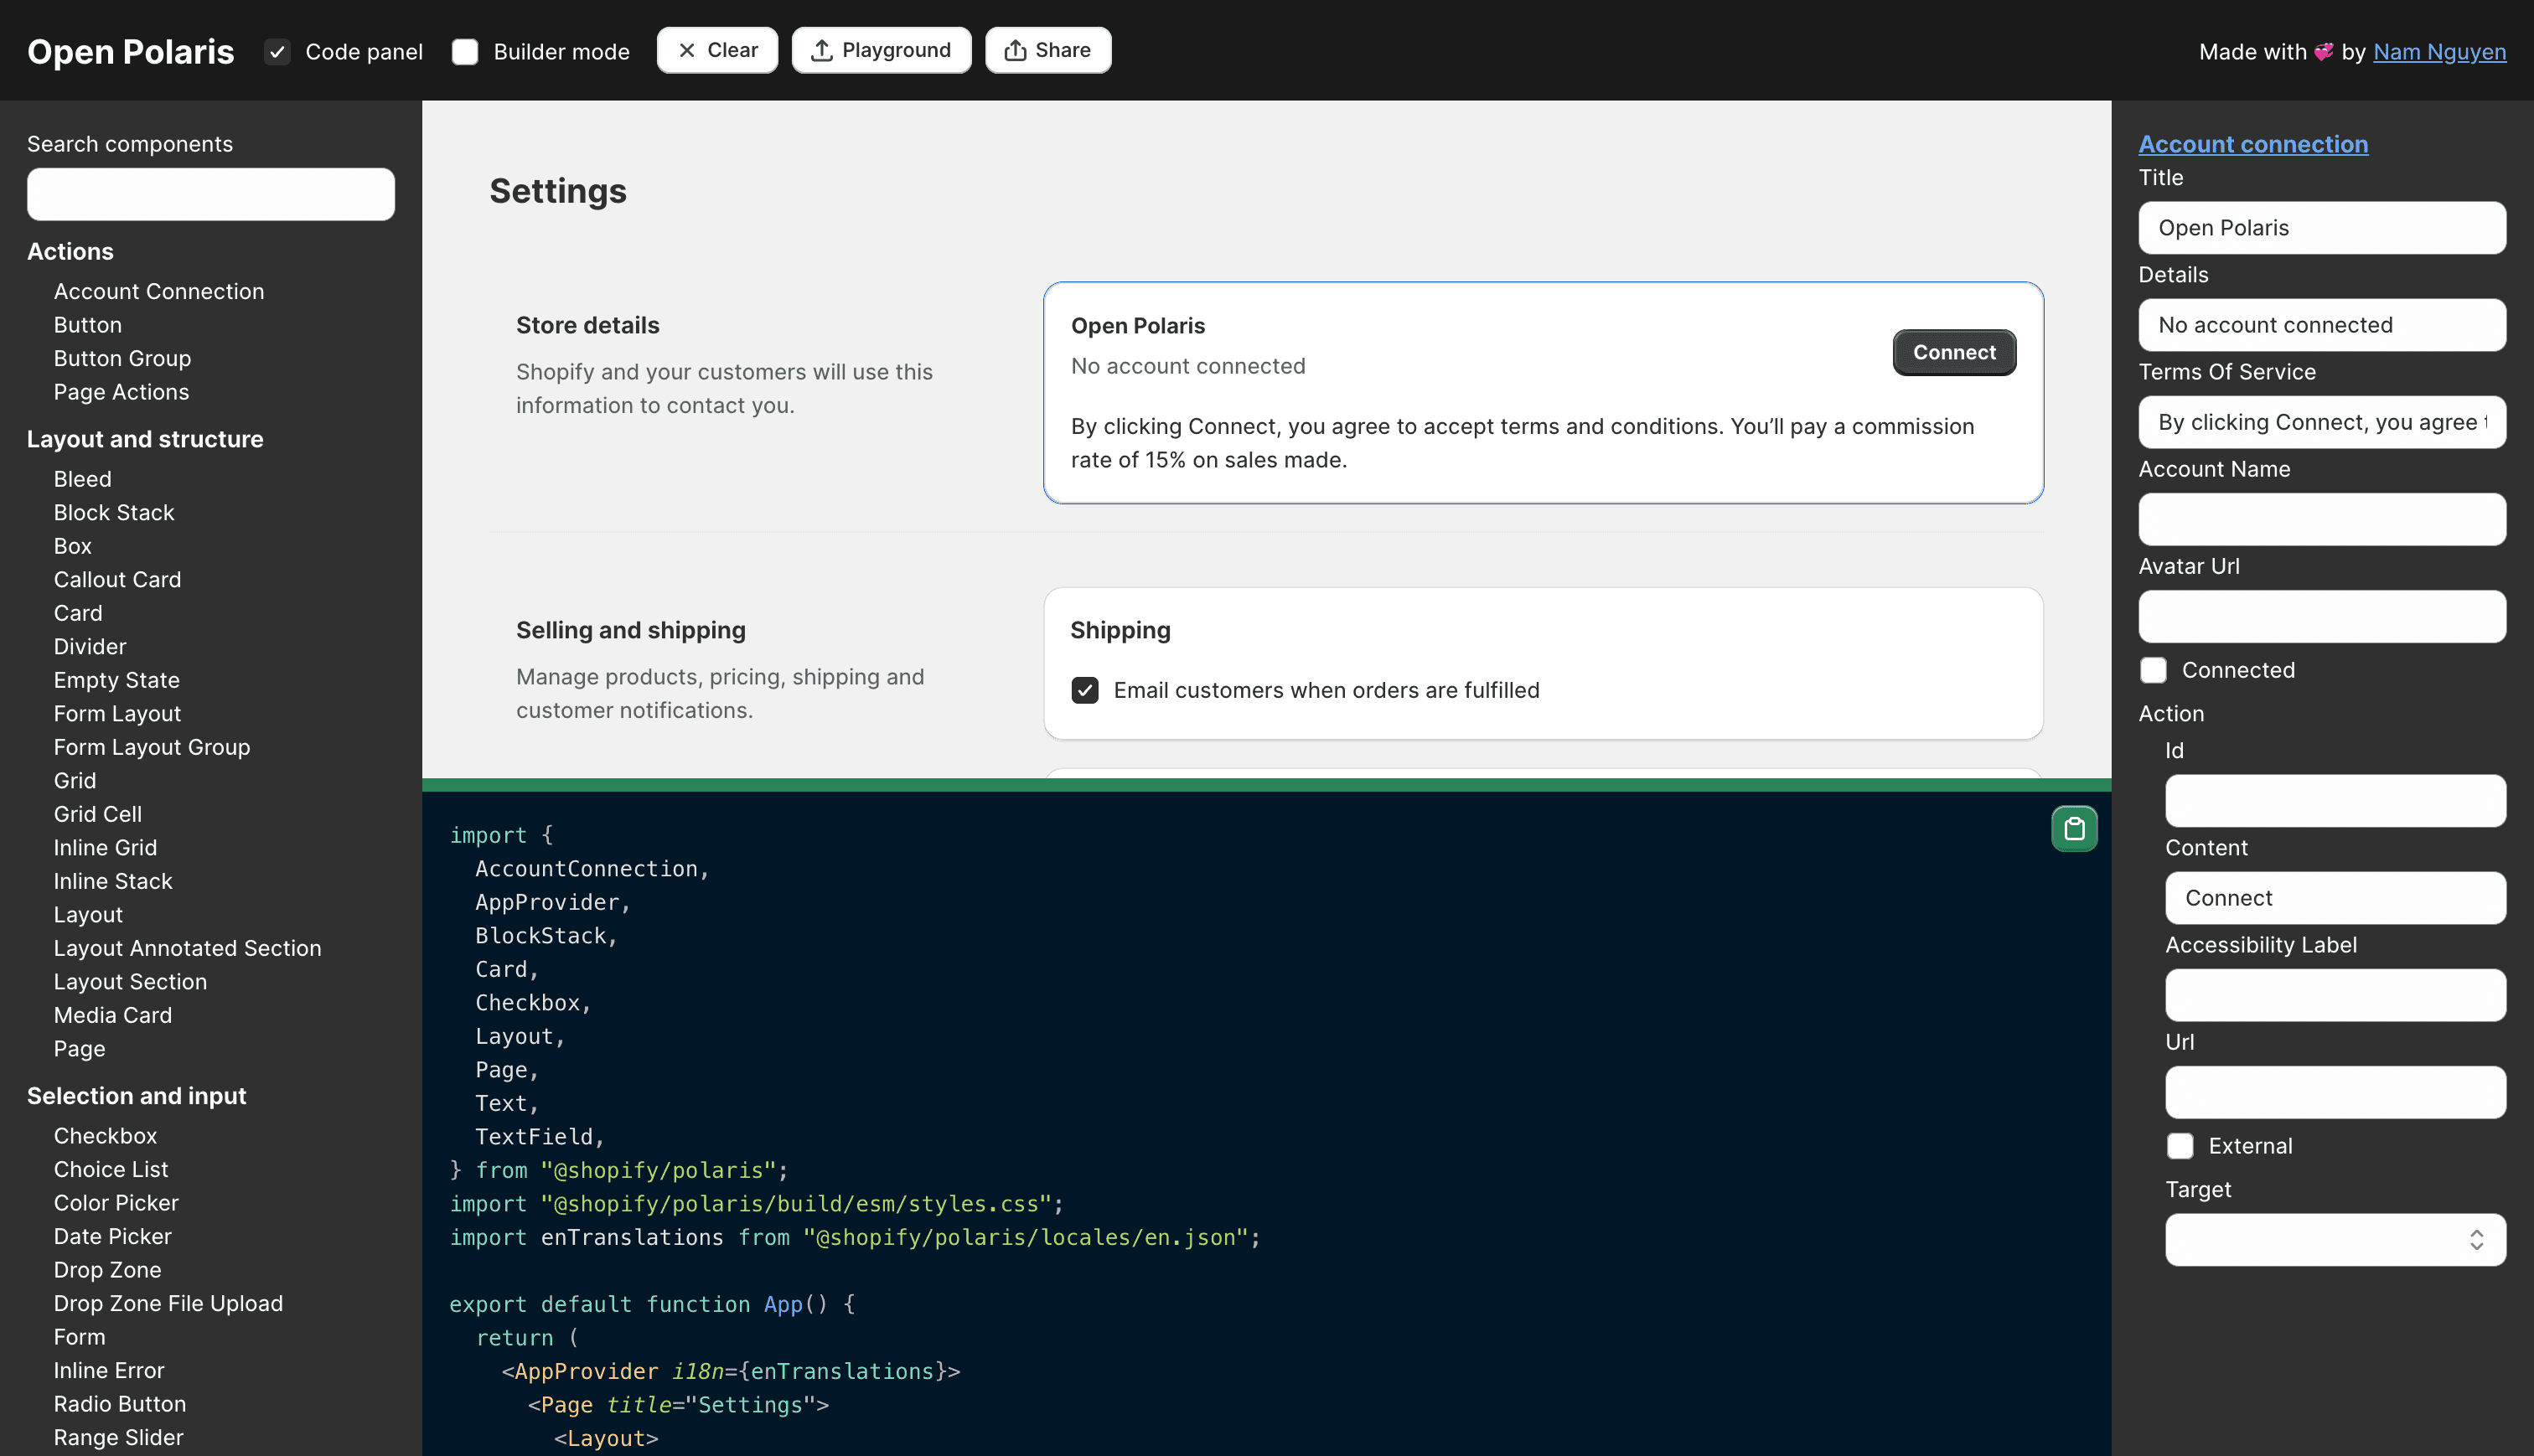
Task: Click the Target select chevron arrows
Action: (2476, 1239)
